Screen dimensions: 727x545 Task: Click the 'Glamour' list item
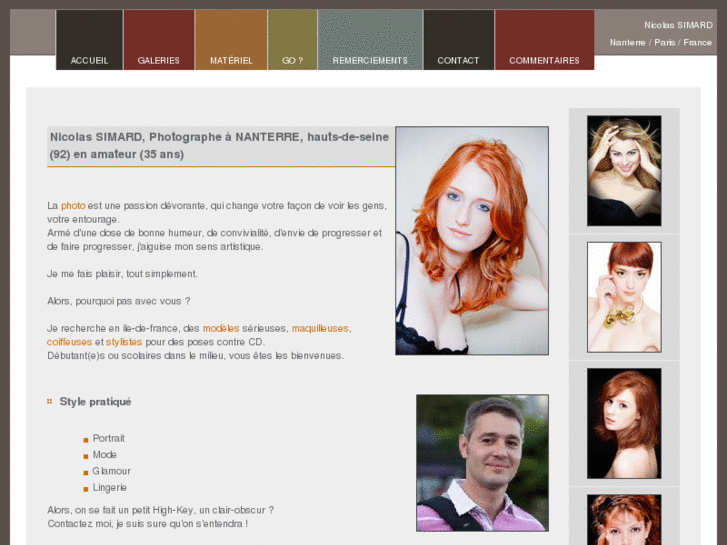111,471
